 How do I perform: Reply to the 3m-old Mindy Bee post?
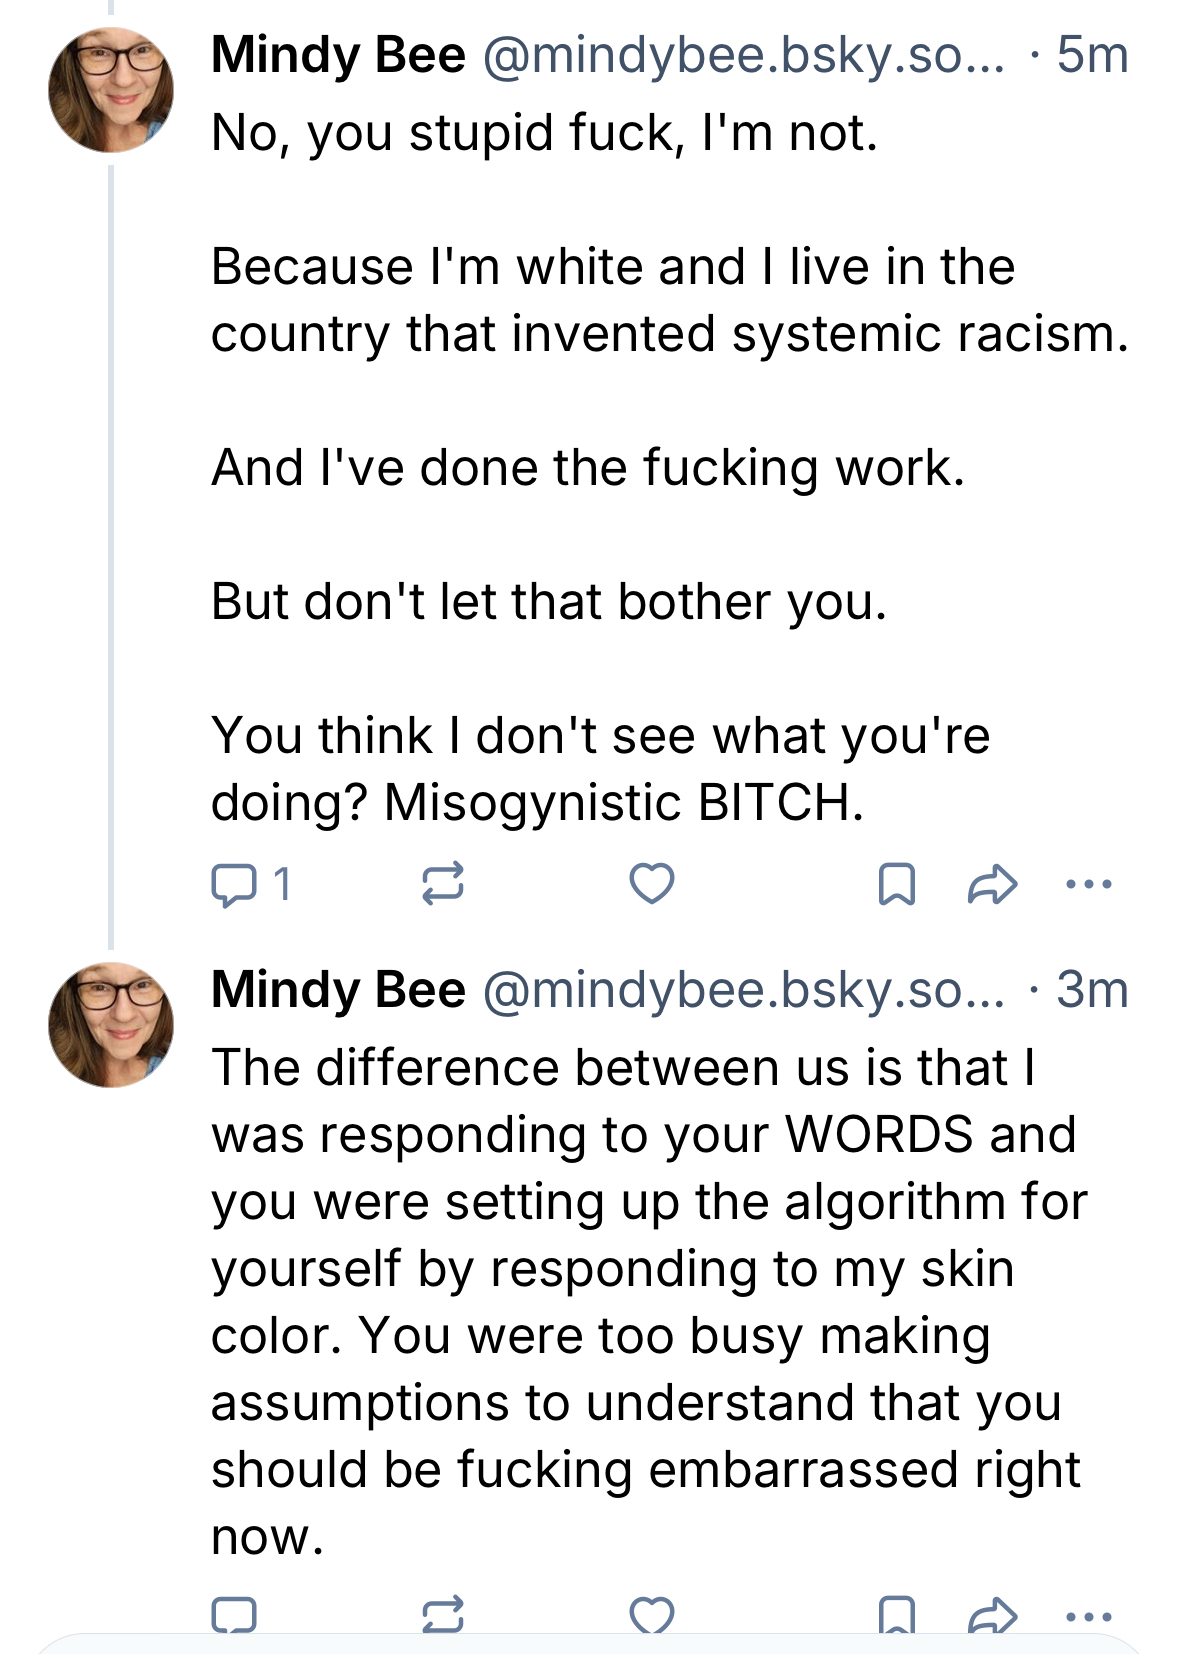pyautogui.click(x=234, y=1614)
